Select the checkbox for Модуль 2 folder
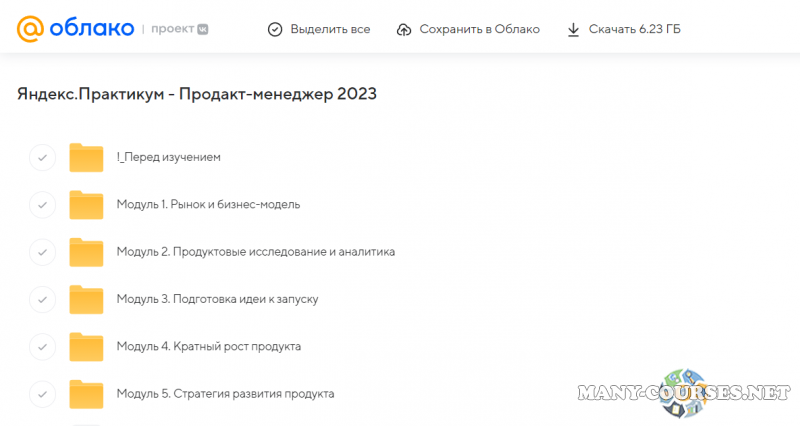Viewport: 800px width, 426px height. [42, 252]
